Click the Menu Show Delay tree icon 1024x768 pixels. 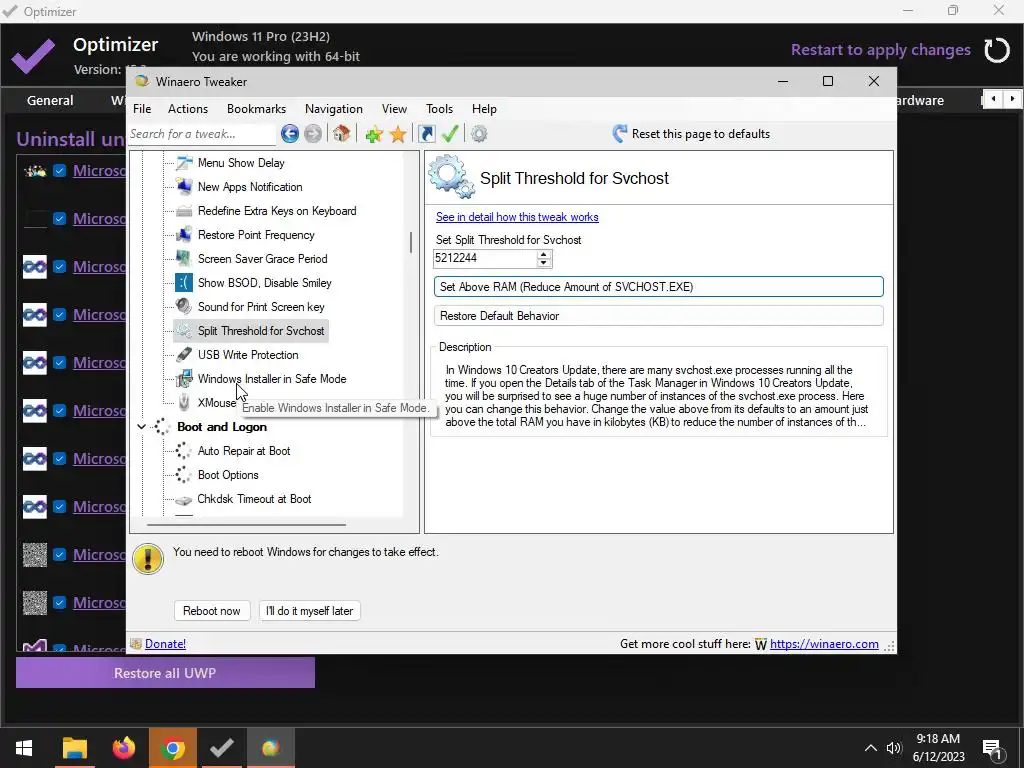tap(184, 163)
